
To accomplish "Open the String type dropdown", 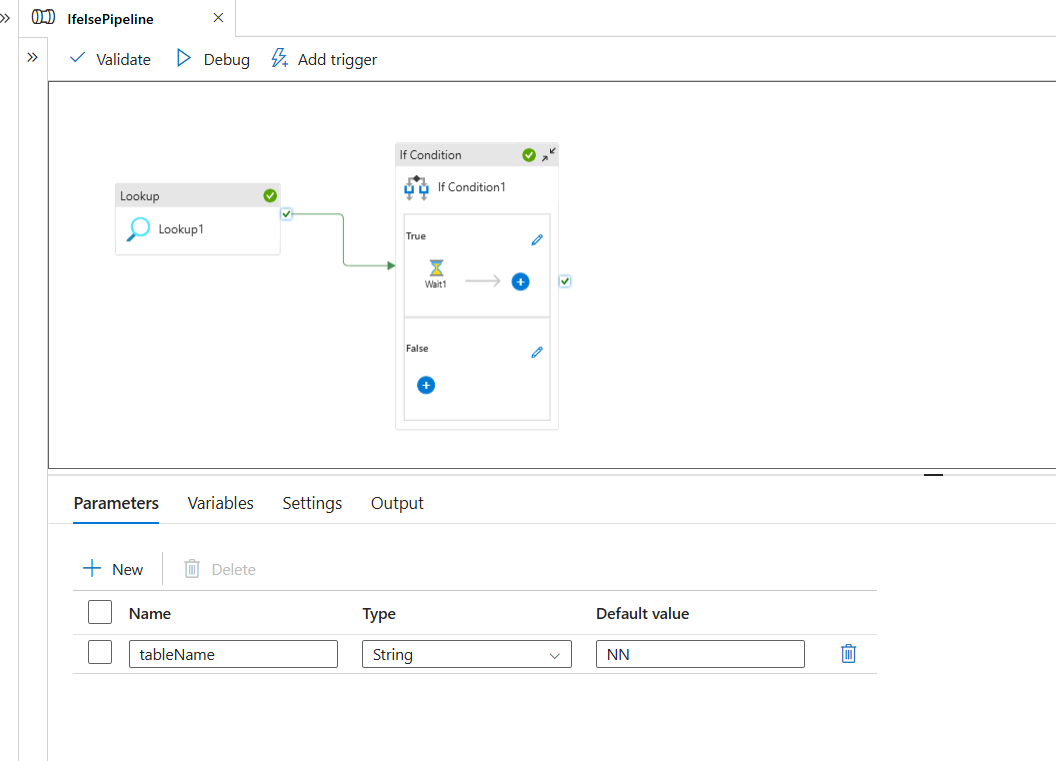I will coord(466,654).
